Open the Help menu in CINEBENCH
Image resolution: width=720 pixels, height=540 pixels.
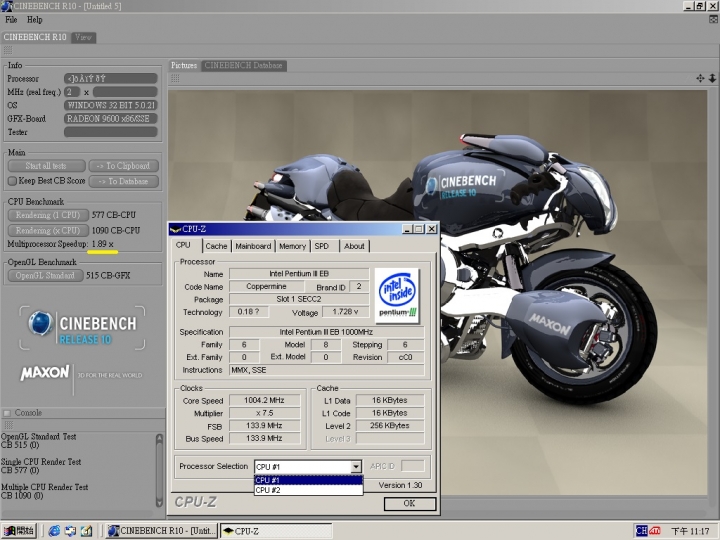[x=34, y=20]
